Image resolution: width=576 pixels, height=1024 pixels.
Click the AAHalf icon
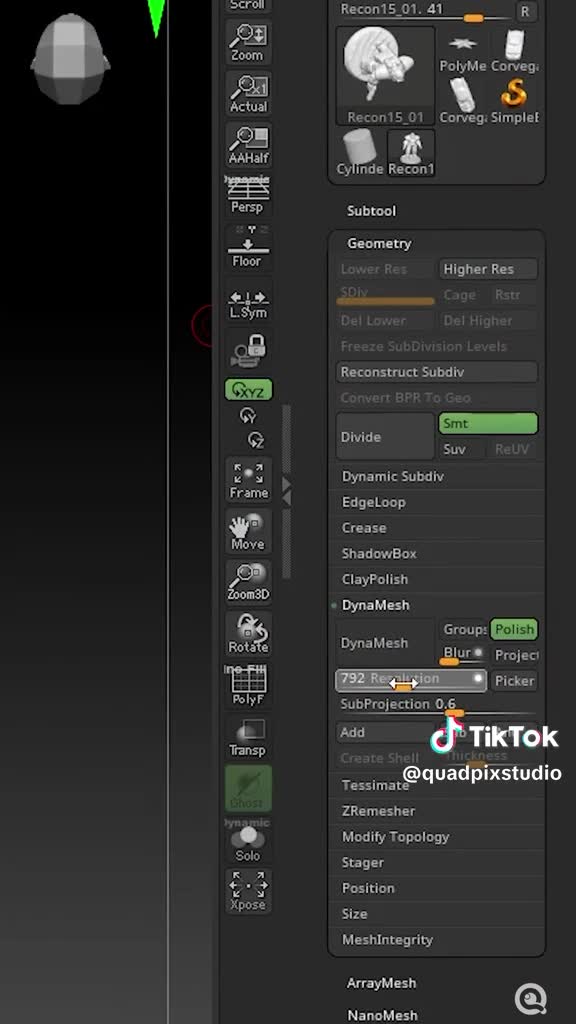(x=248, y=145)
